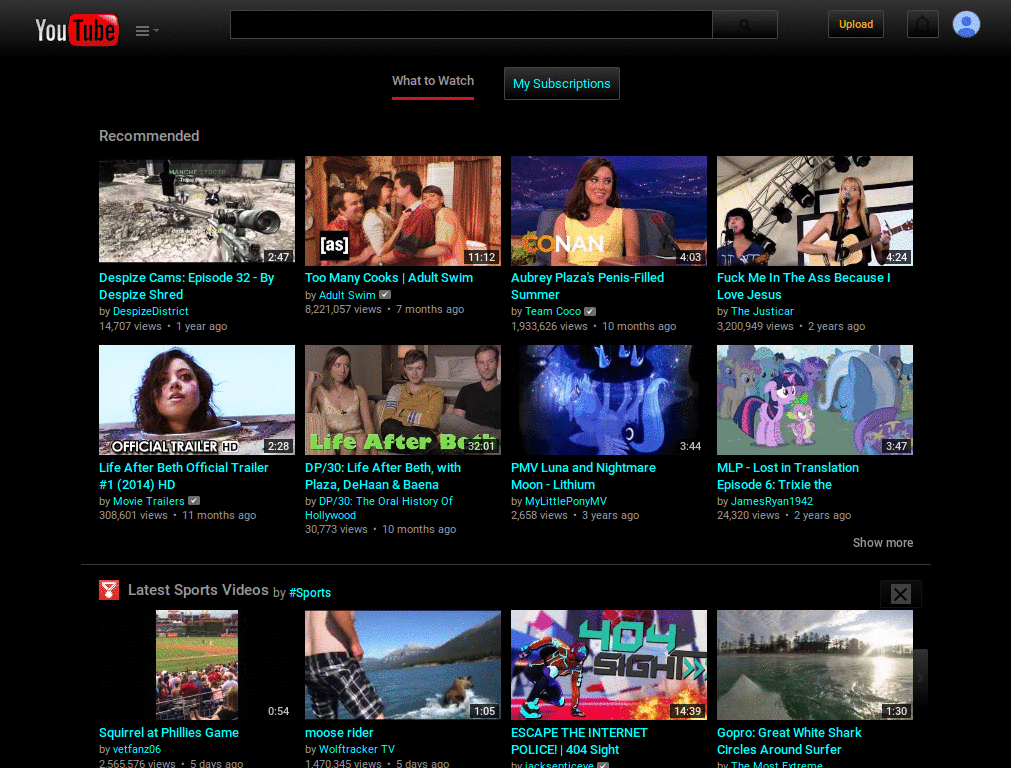
Task: Click title 'Too Many Cooks | Adult Swim'
Action: click(389, 278)
